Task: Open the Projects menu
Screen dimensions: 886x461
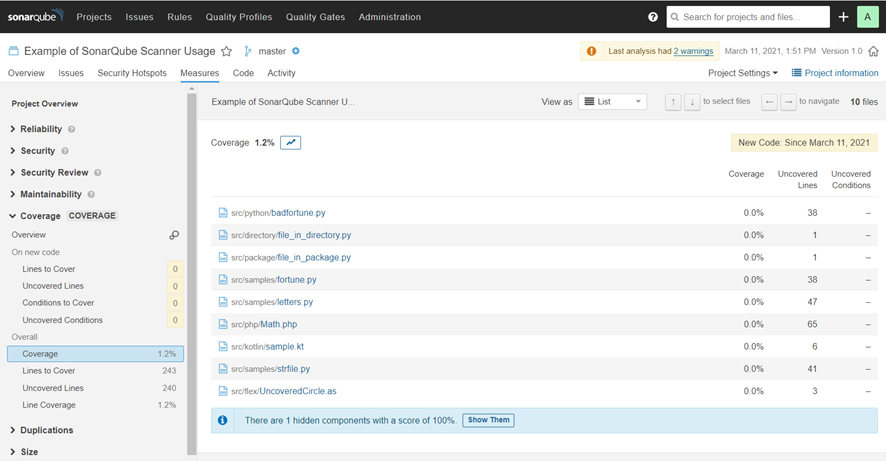Action: point(94,17)
